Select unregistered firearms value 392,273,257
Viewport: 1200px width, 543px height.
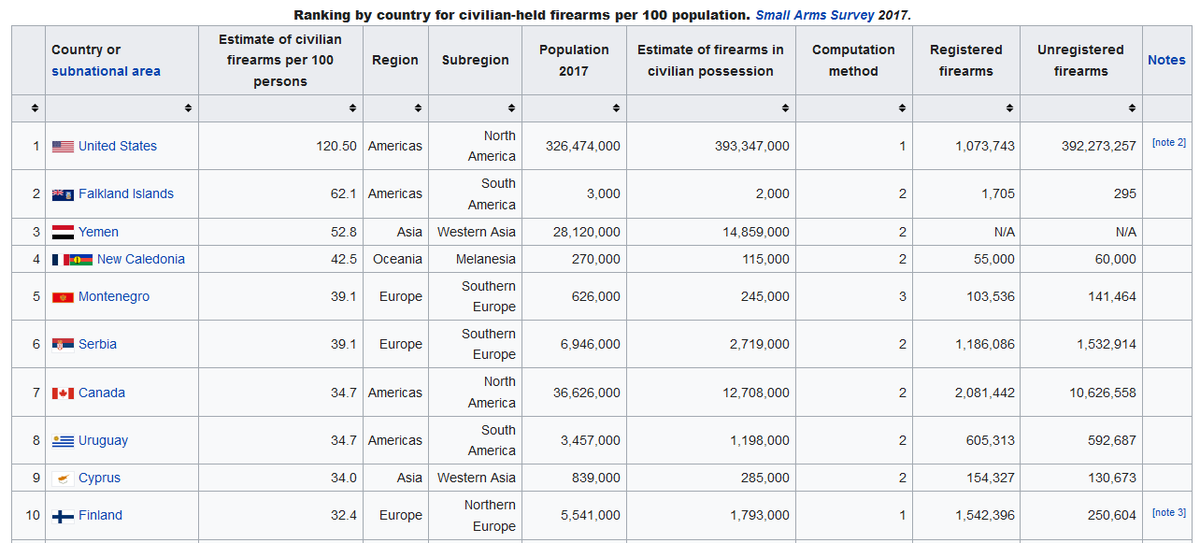pyautogui.click(x=1099, y=146)
